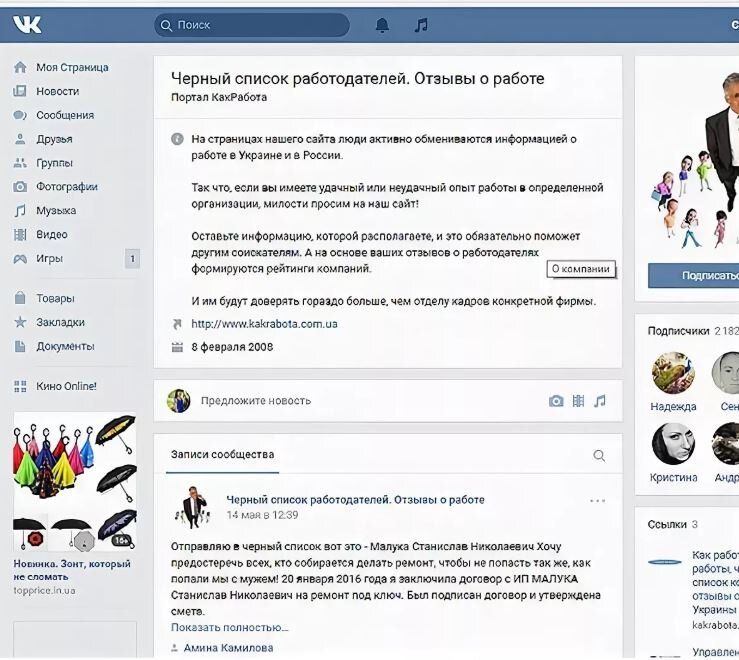This screenshot has height=660, width=739.
Task: Click the note icon beside Музыка
Action: pyautogui.click(x=20, y=211)
